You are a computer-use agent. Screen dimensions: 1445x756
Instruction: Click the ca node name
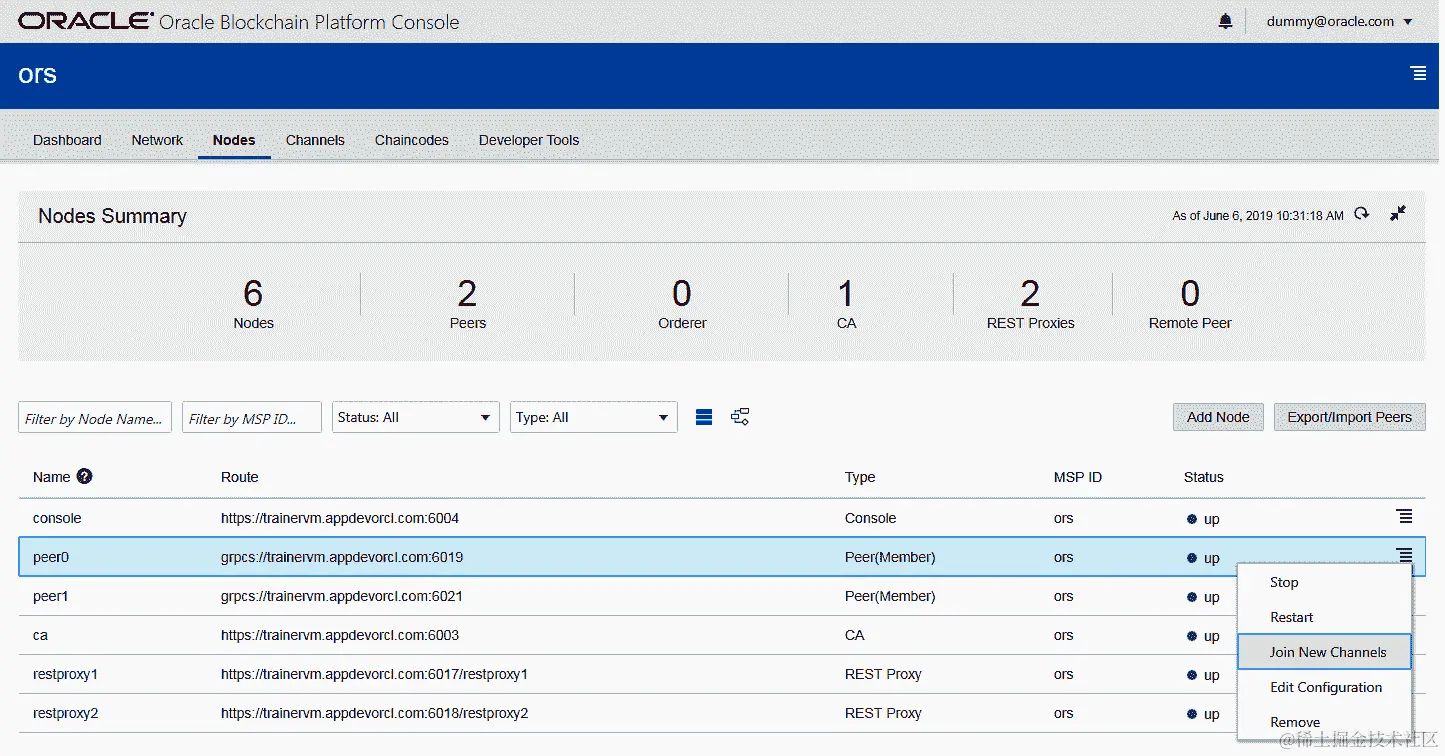41,635
